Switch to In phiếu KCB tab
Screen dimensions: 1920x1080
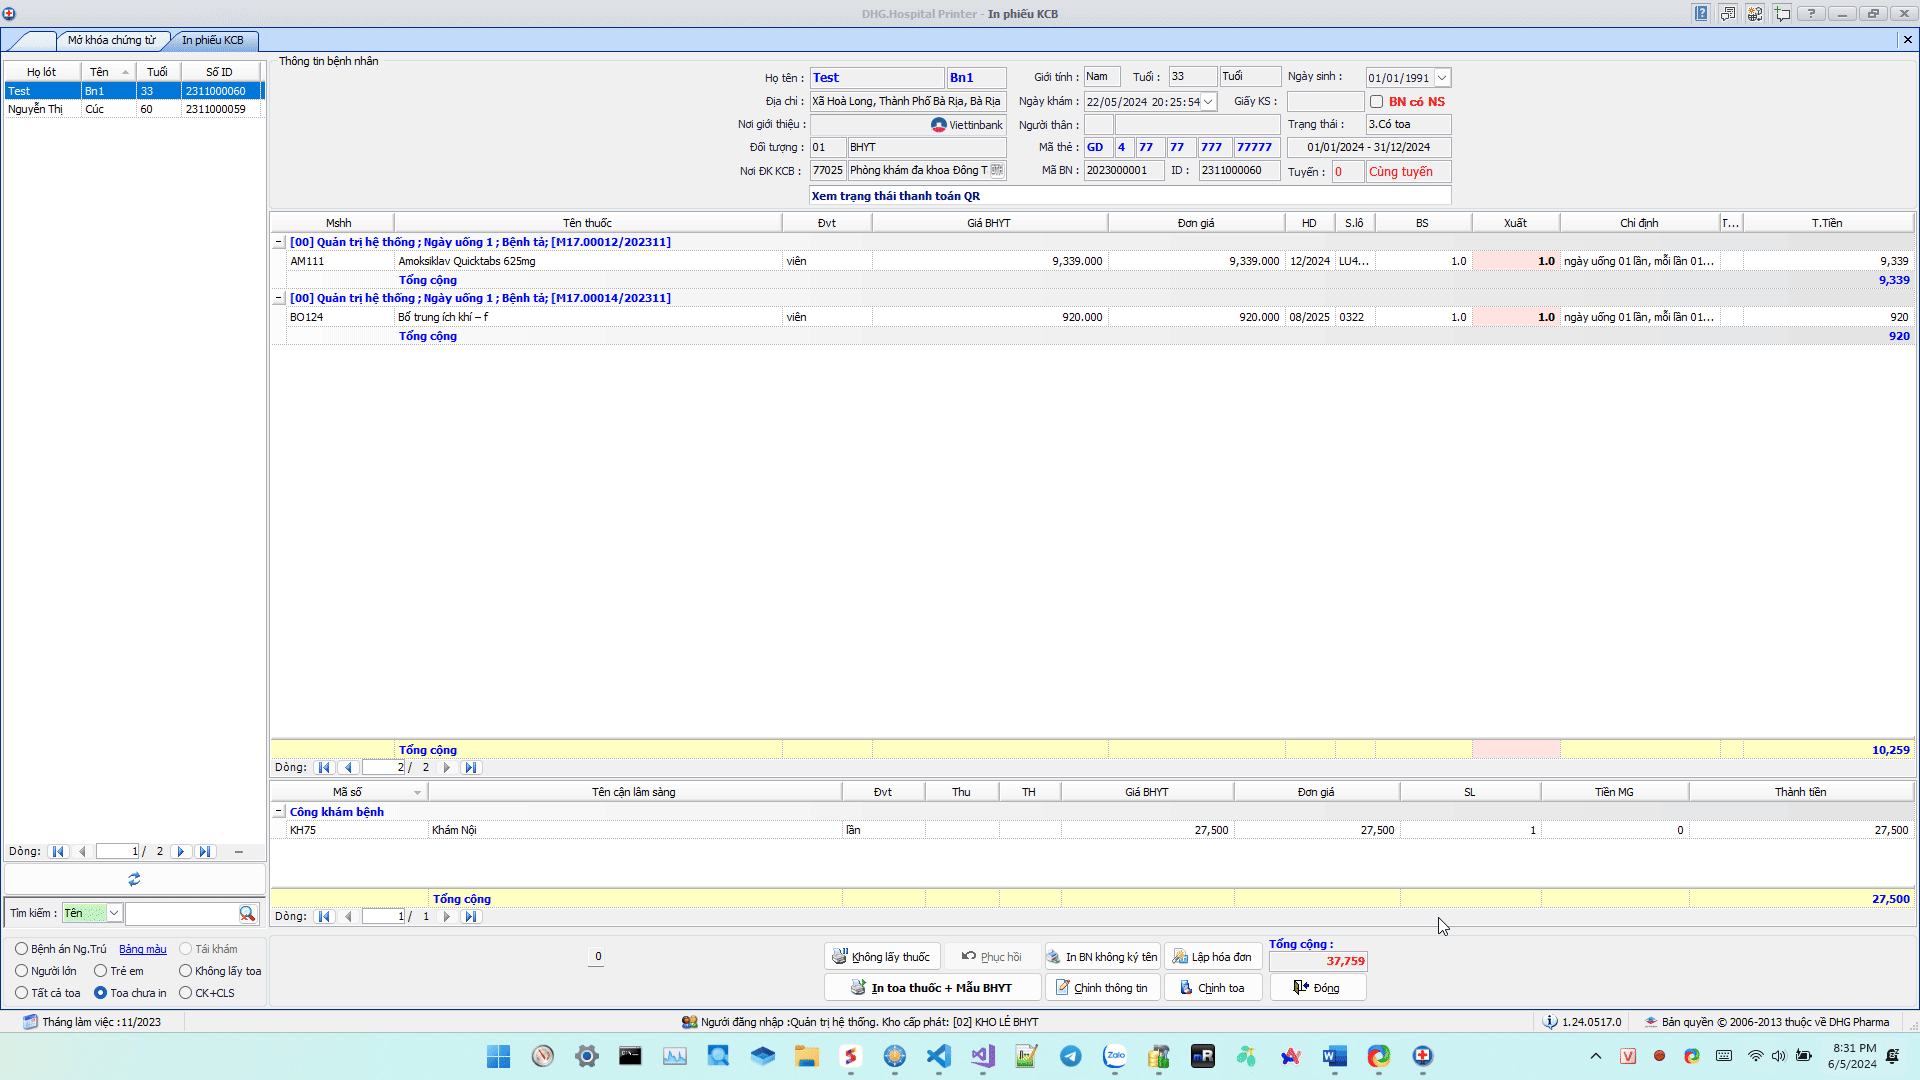(212, 40)
